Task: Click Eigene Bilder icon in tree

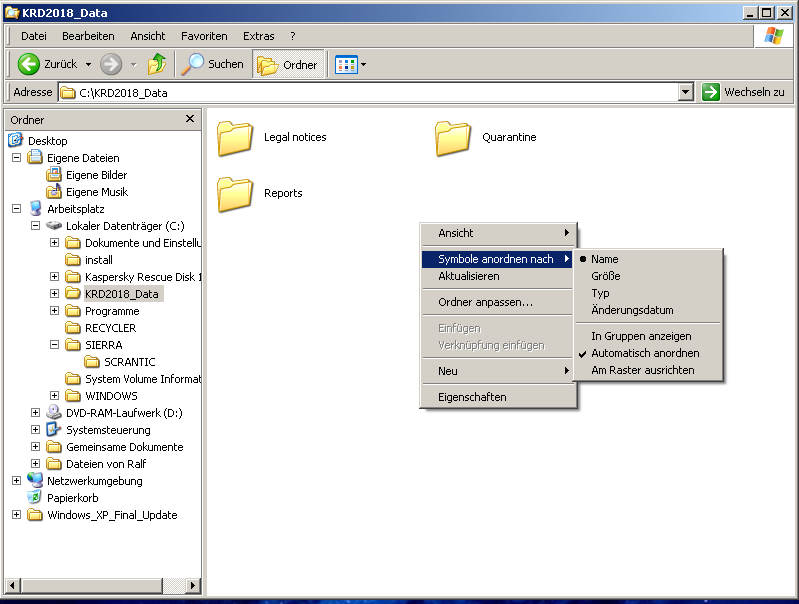Action: pyautogui.click(x=54, y=174)
